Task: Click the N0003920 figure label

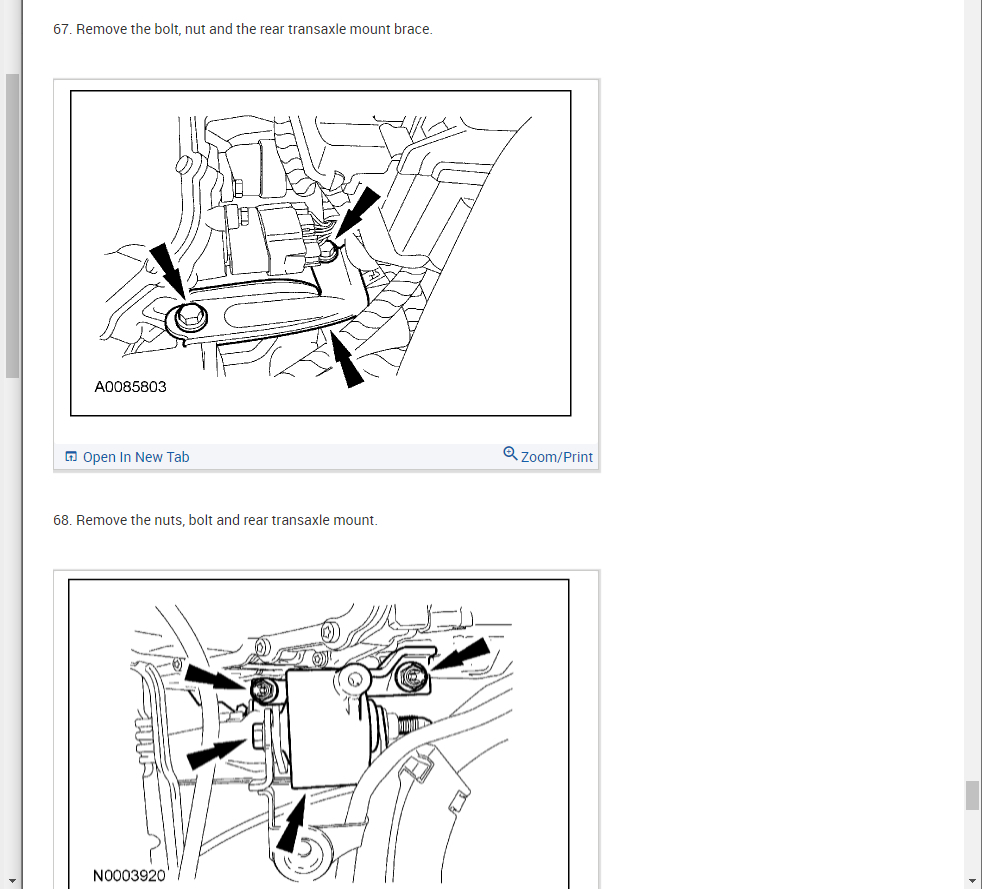Action: tap(129, 875)
